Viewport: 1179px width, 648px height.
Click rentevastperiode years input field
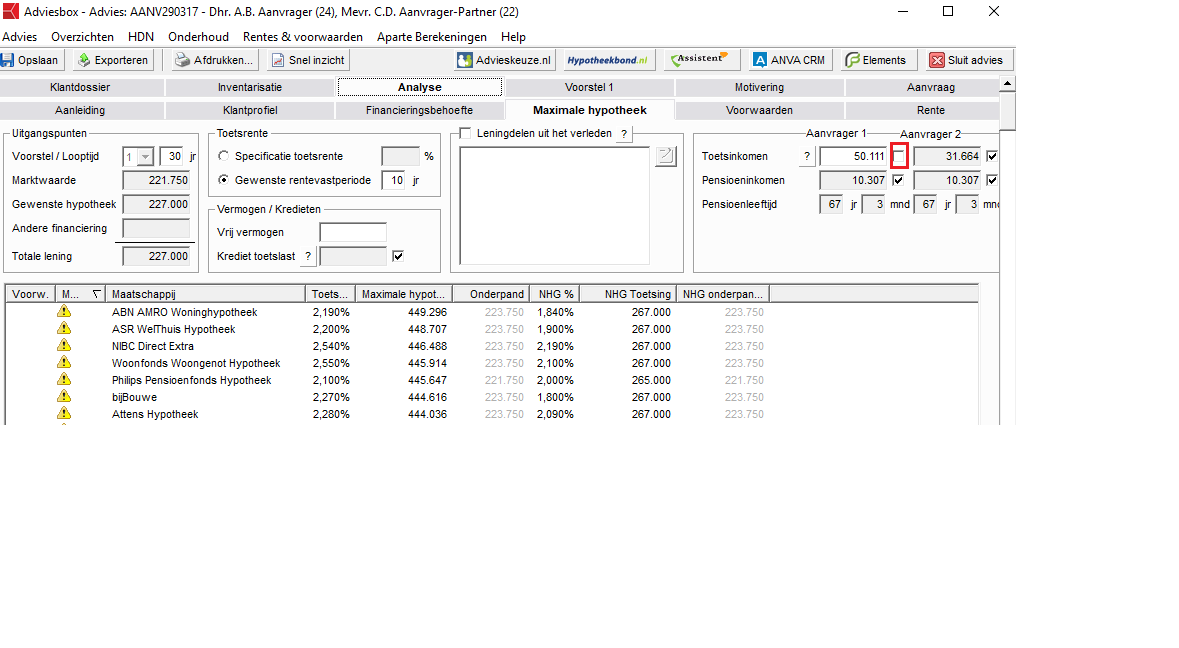point(394,180)
